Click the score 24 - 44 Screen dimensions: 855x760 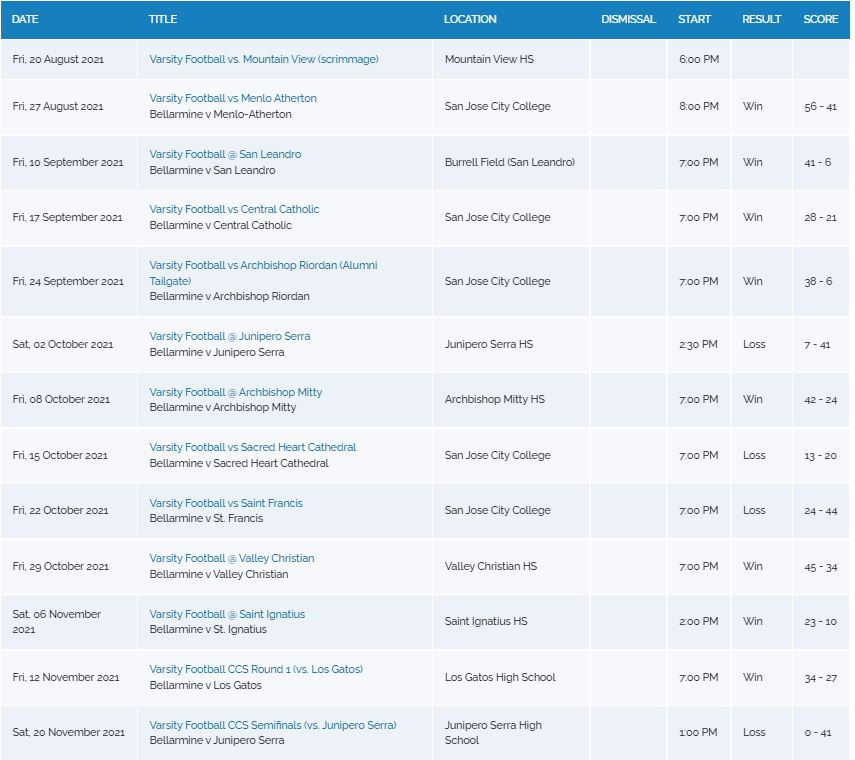pyautogui.click(x=820, y=511)
